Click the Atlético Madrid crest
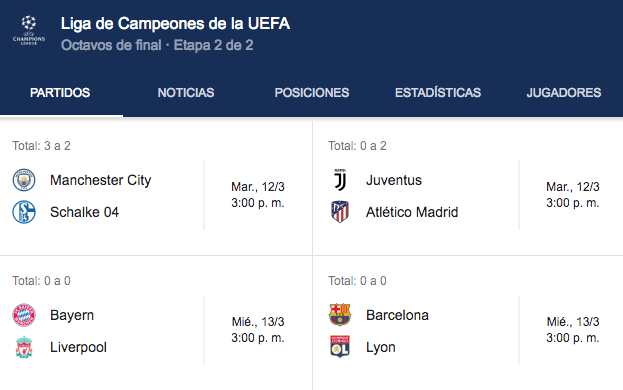623x390 pixels. [x=340, y=212]
